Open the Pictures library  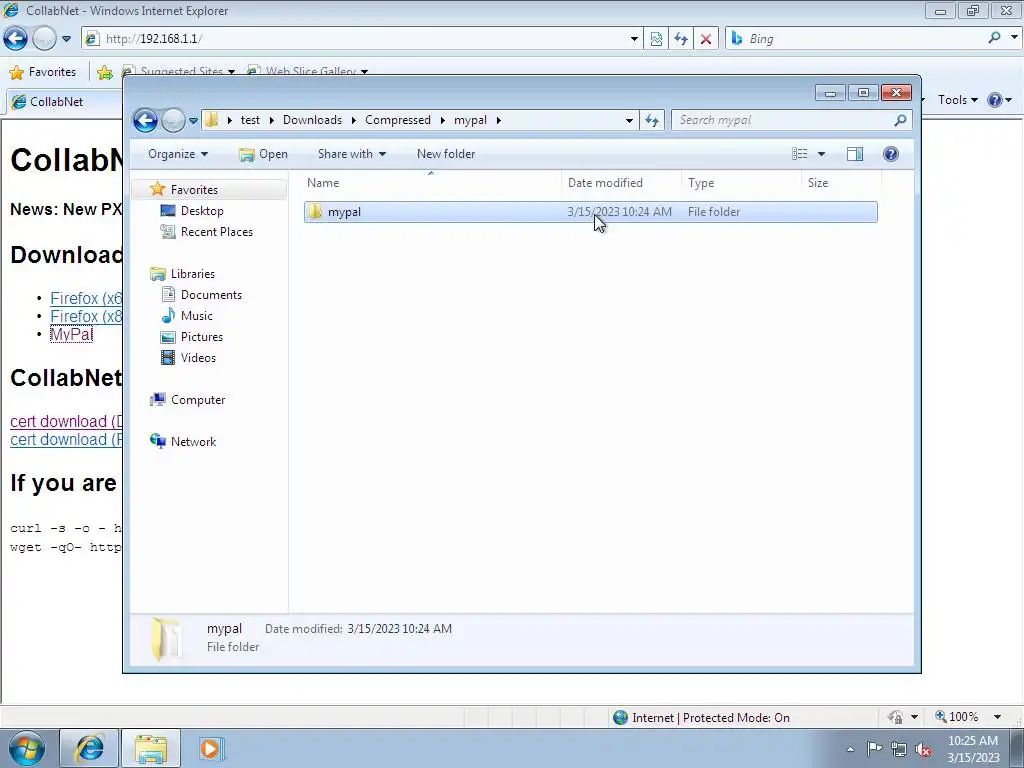202,337
